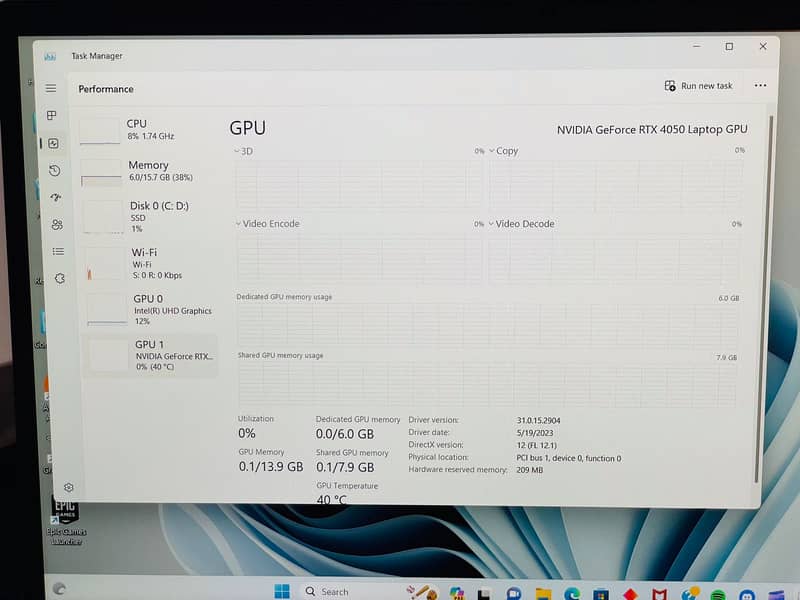The width and height of the screenshot is (800, 600).
Task: Open the Users page icon
Action: (57, 224)
